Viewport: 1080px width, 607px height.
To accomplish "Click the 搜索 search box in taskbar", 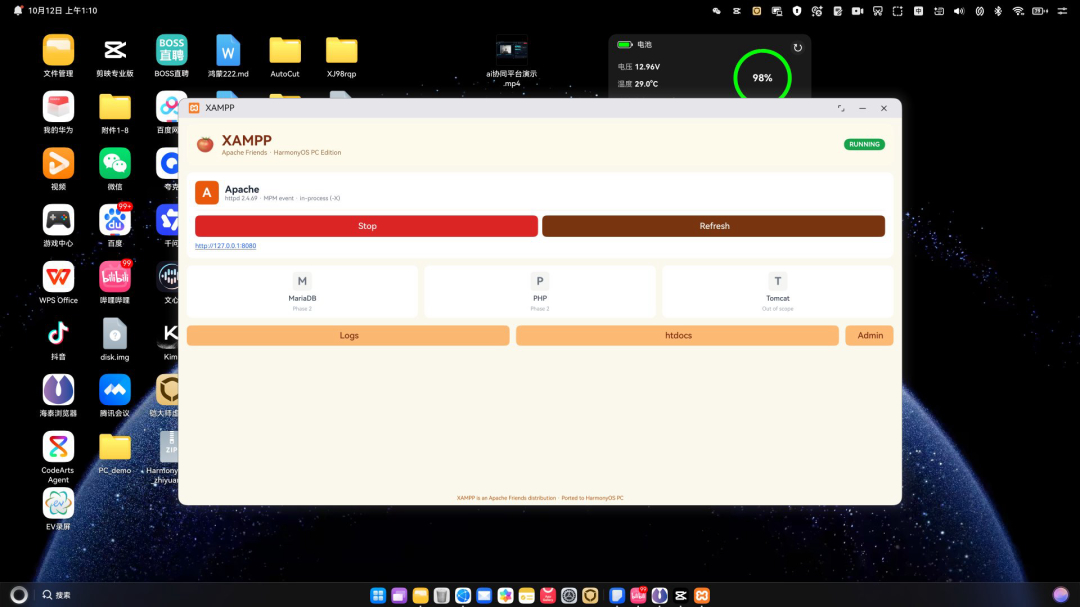I will pyautogui.click(x=56, y=595).
